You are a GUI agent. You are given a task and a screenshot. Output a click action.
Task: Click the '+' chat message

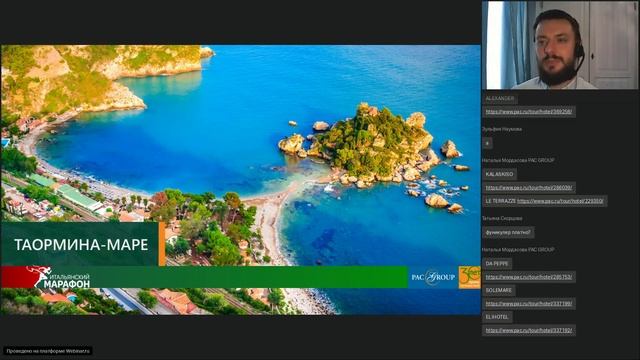pos(487,143)
